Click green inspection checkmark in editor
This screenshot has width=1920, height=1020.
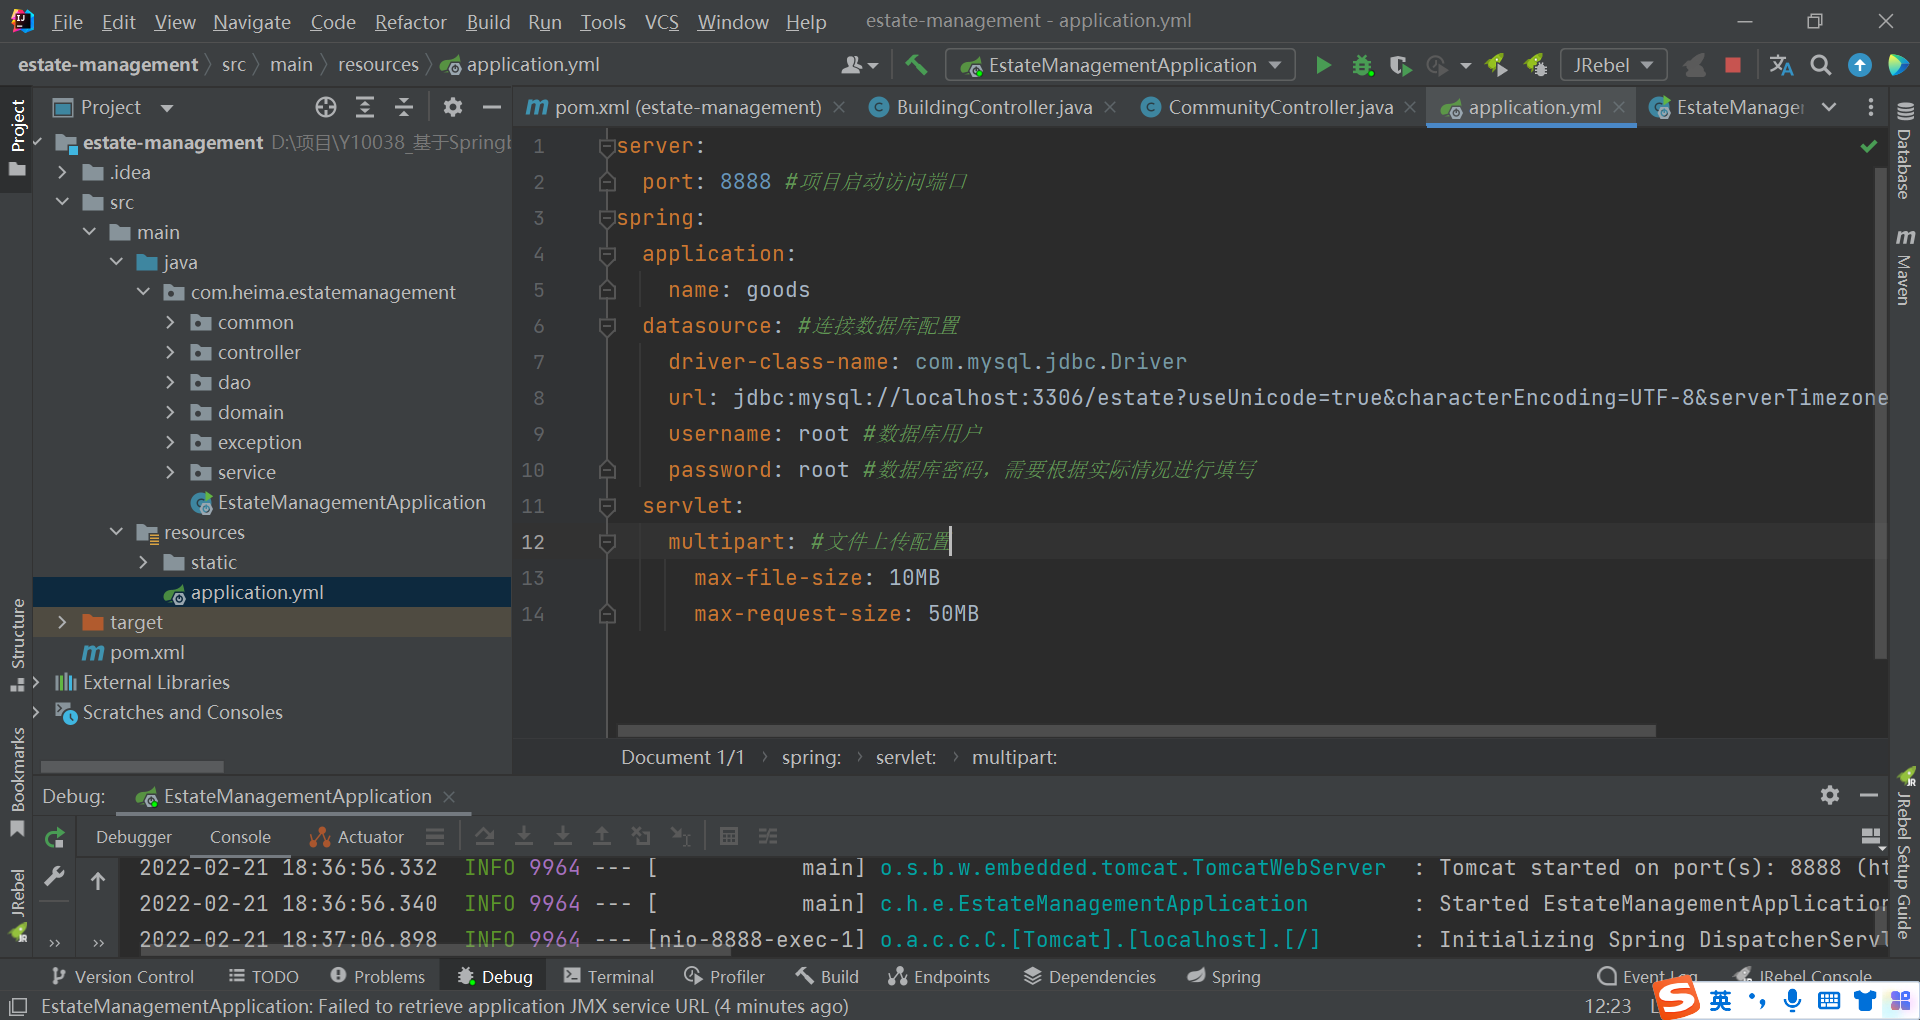(x=1868, y=146)
